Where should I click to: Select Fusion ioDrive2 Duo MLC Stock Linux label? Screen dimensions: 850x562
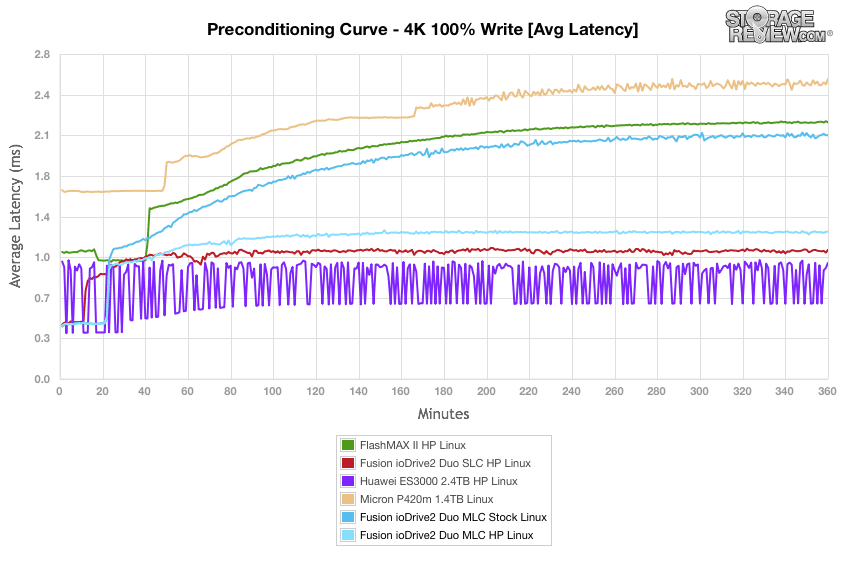[x=453, y=516]
